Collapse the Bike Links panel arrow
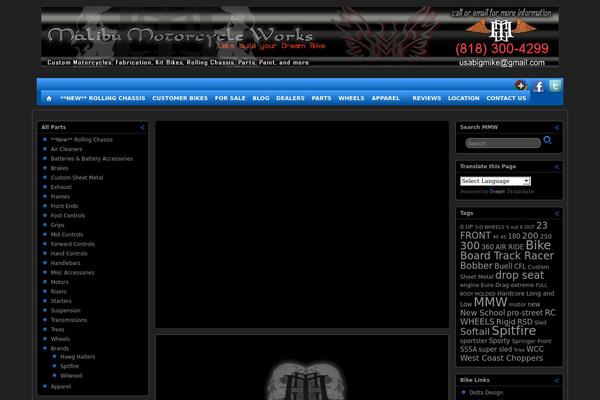Image resolution: width=600 pixels, height=400 pixels. 556,380
